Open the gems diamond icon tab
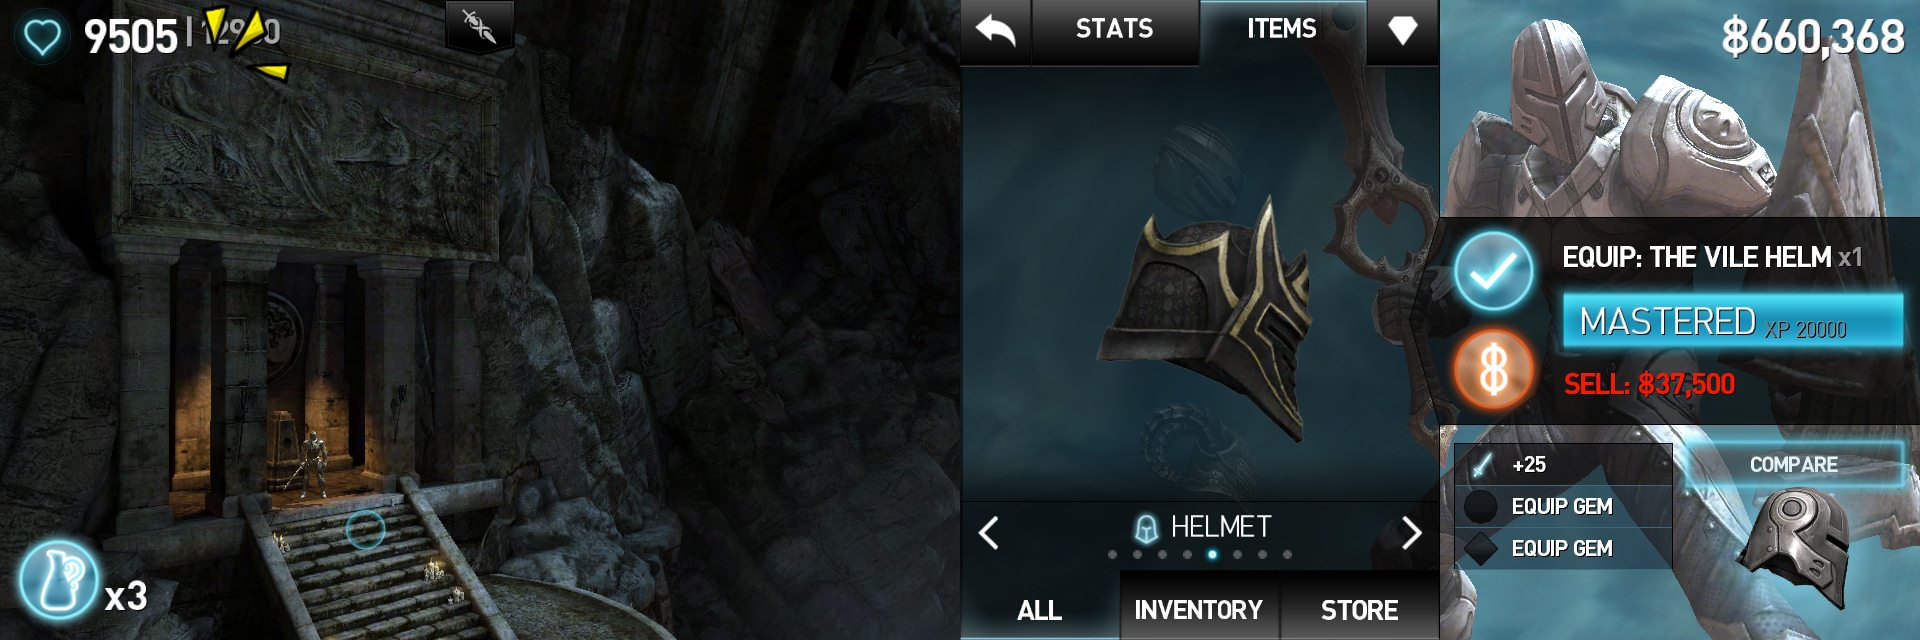The image size is (1920, 640). [1402, 31]
